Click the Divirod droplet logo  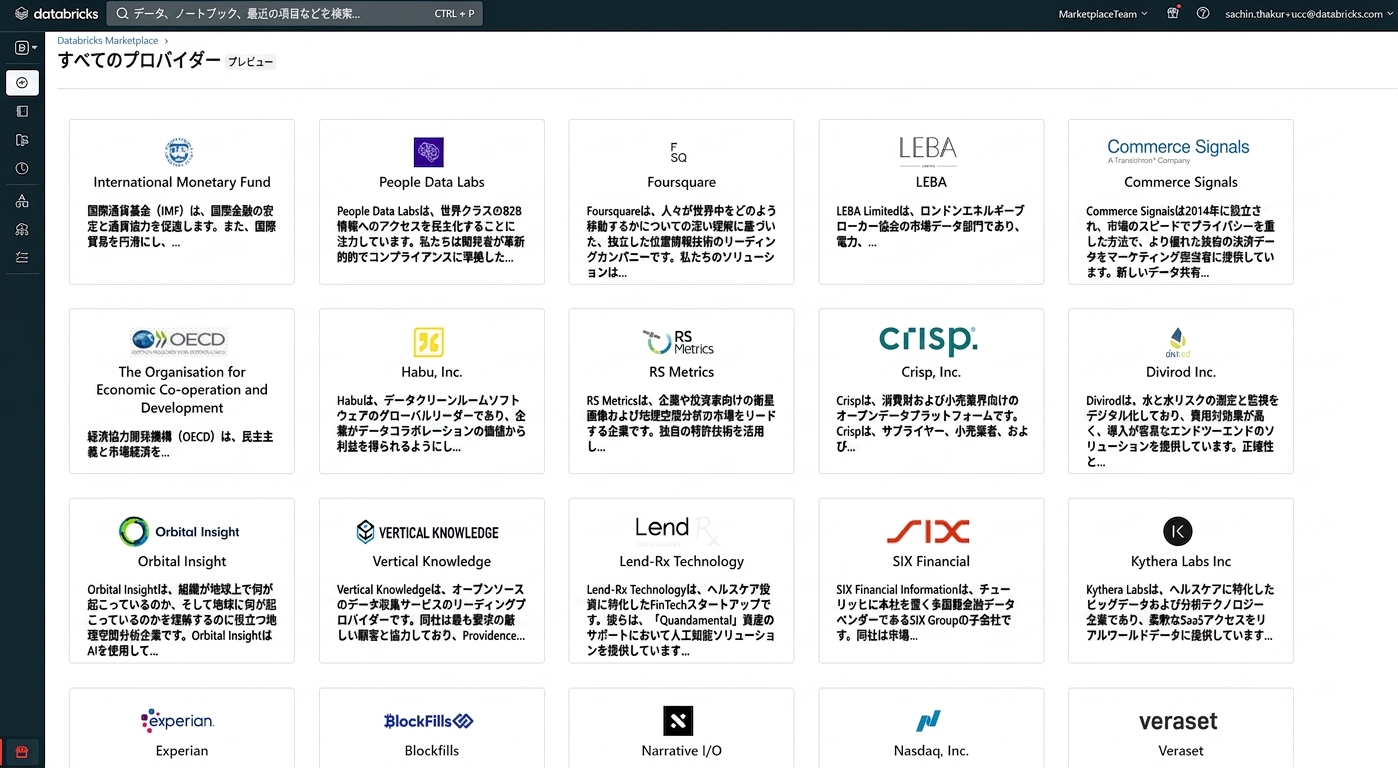pyautogui.click(x=1178, y=342)
